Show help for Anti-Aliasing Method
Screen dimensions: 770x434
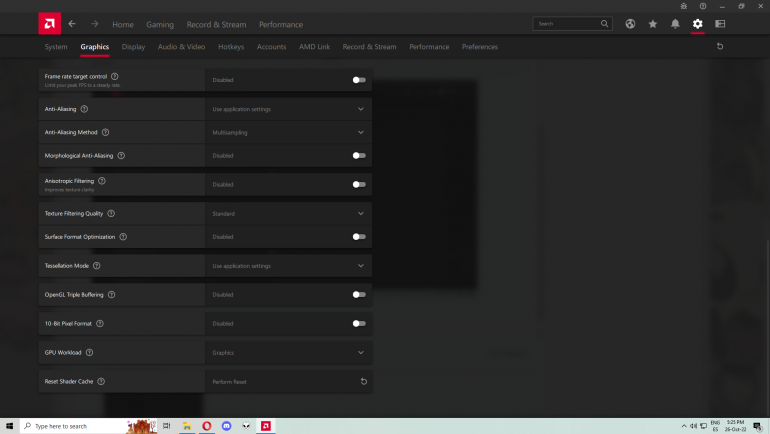105,132
